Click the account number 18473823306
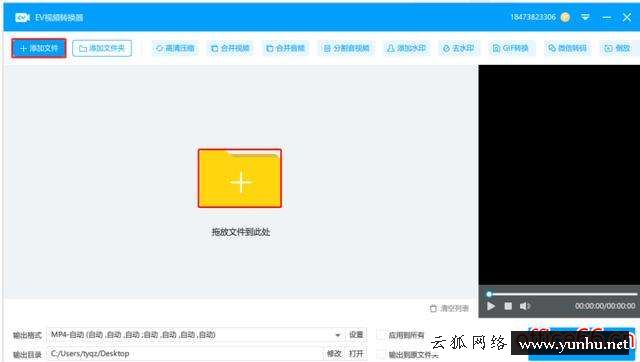The height and width of the screenshot is (362, 640). coord(533,17)
